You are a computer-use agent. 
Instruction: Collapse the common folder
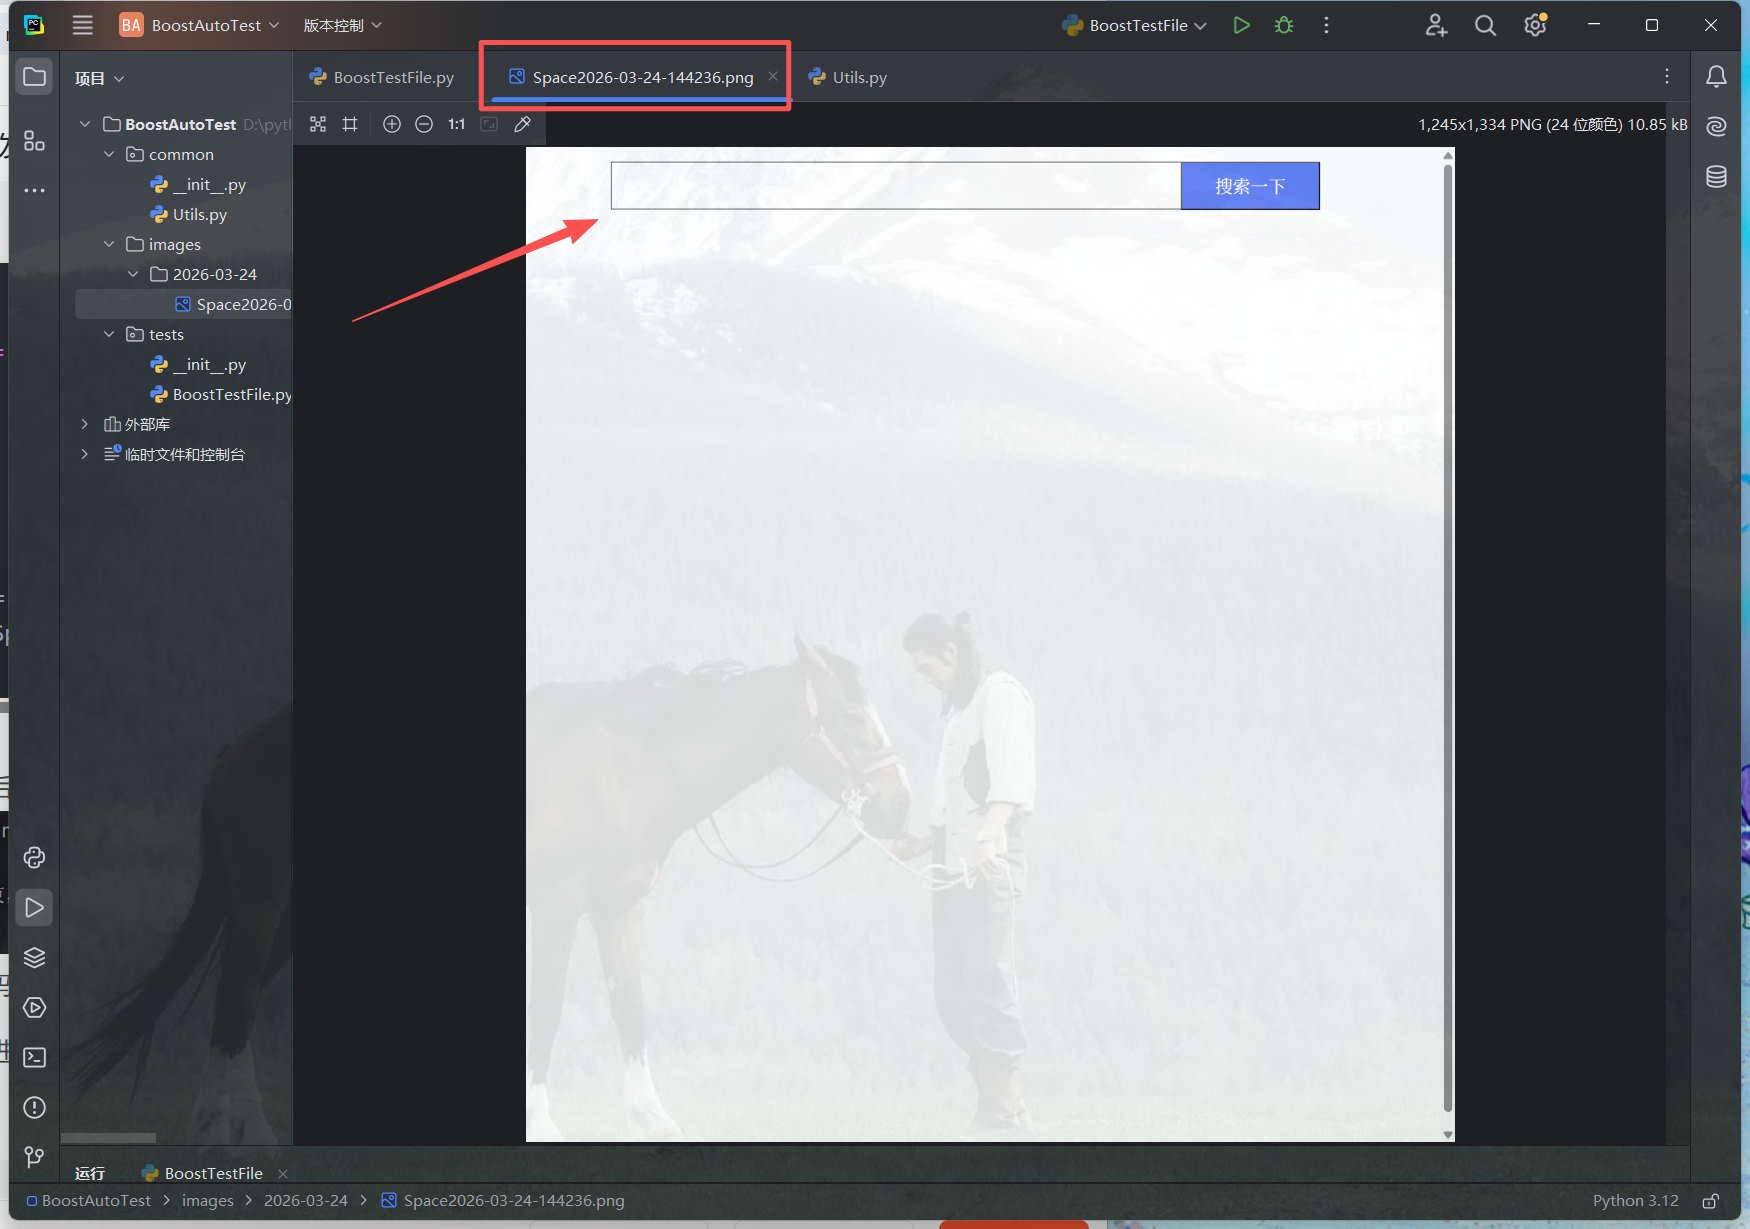(109, 154)
